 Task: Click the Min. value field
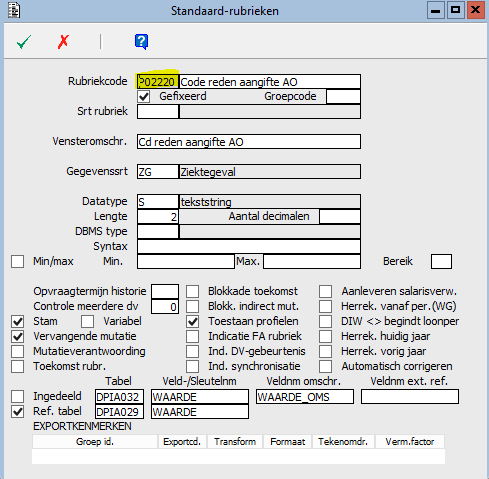point(186,262)
